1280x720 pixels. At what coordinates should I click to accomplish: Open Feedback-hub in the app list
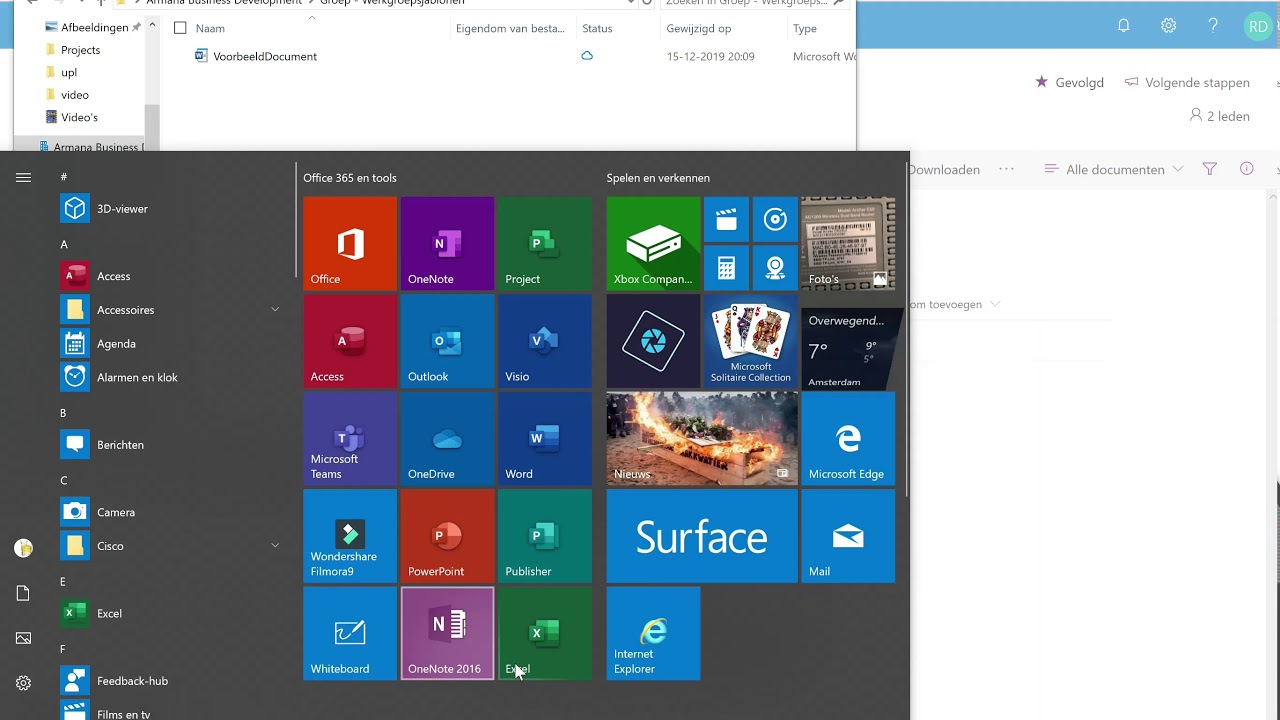point(170,681)
